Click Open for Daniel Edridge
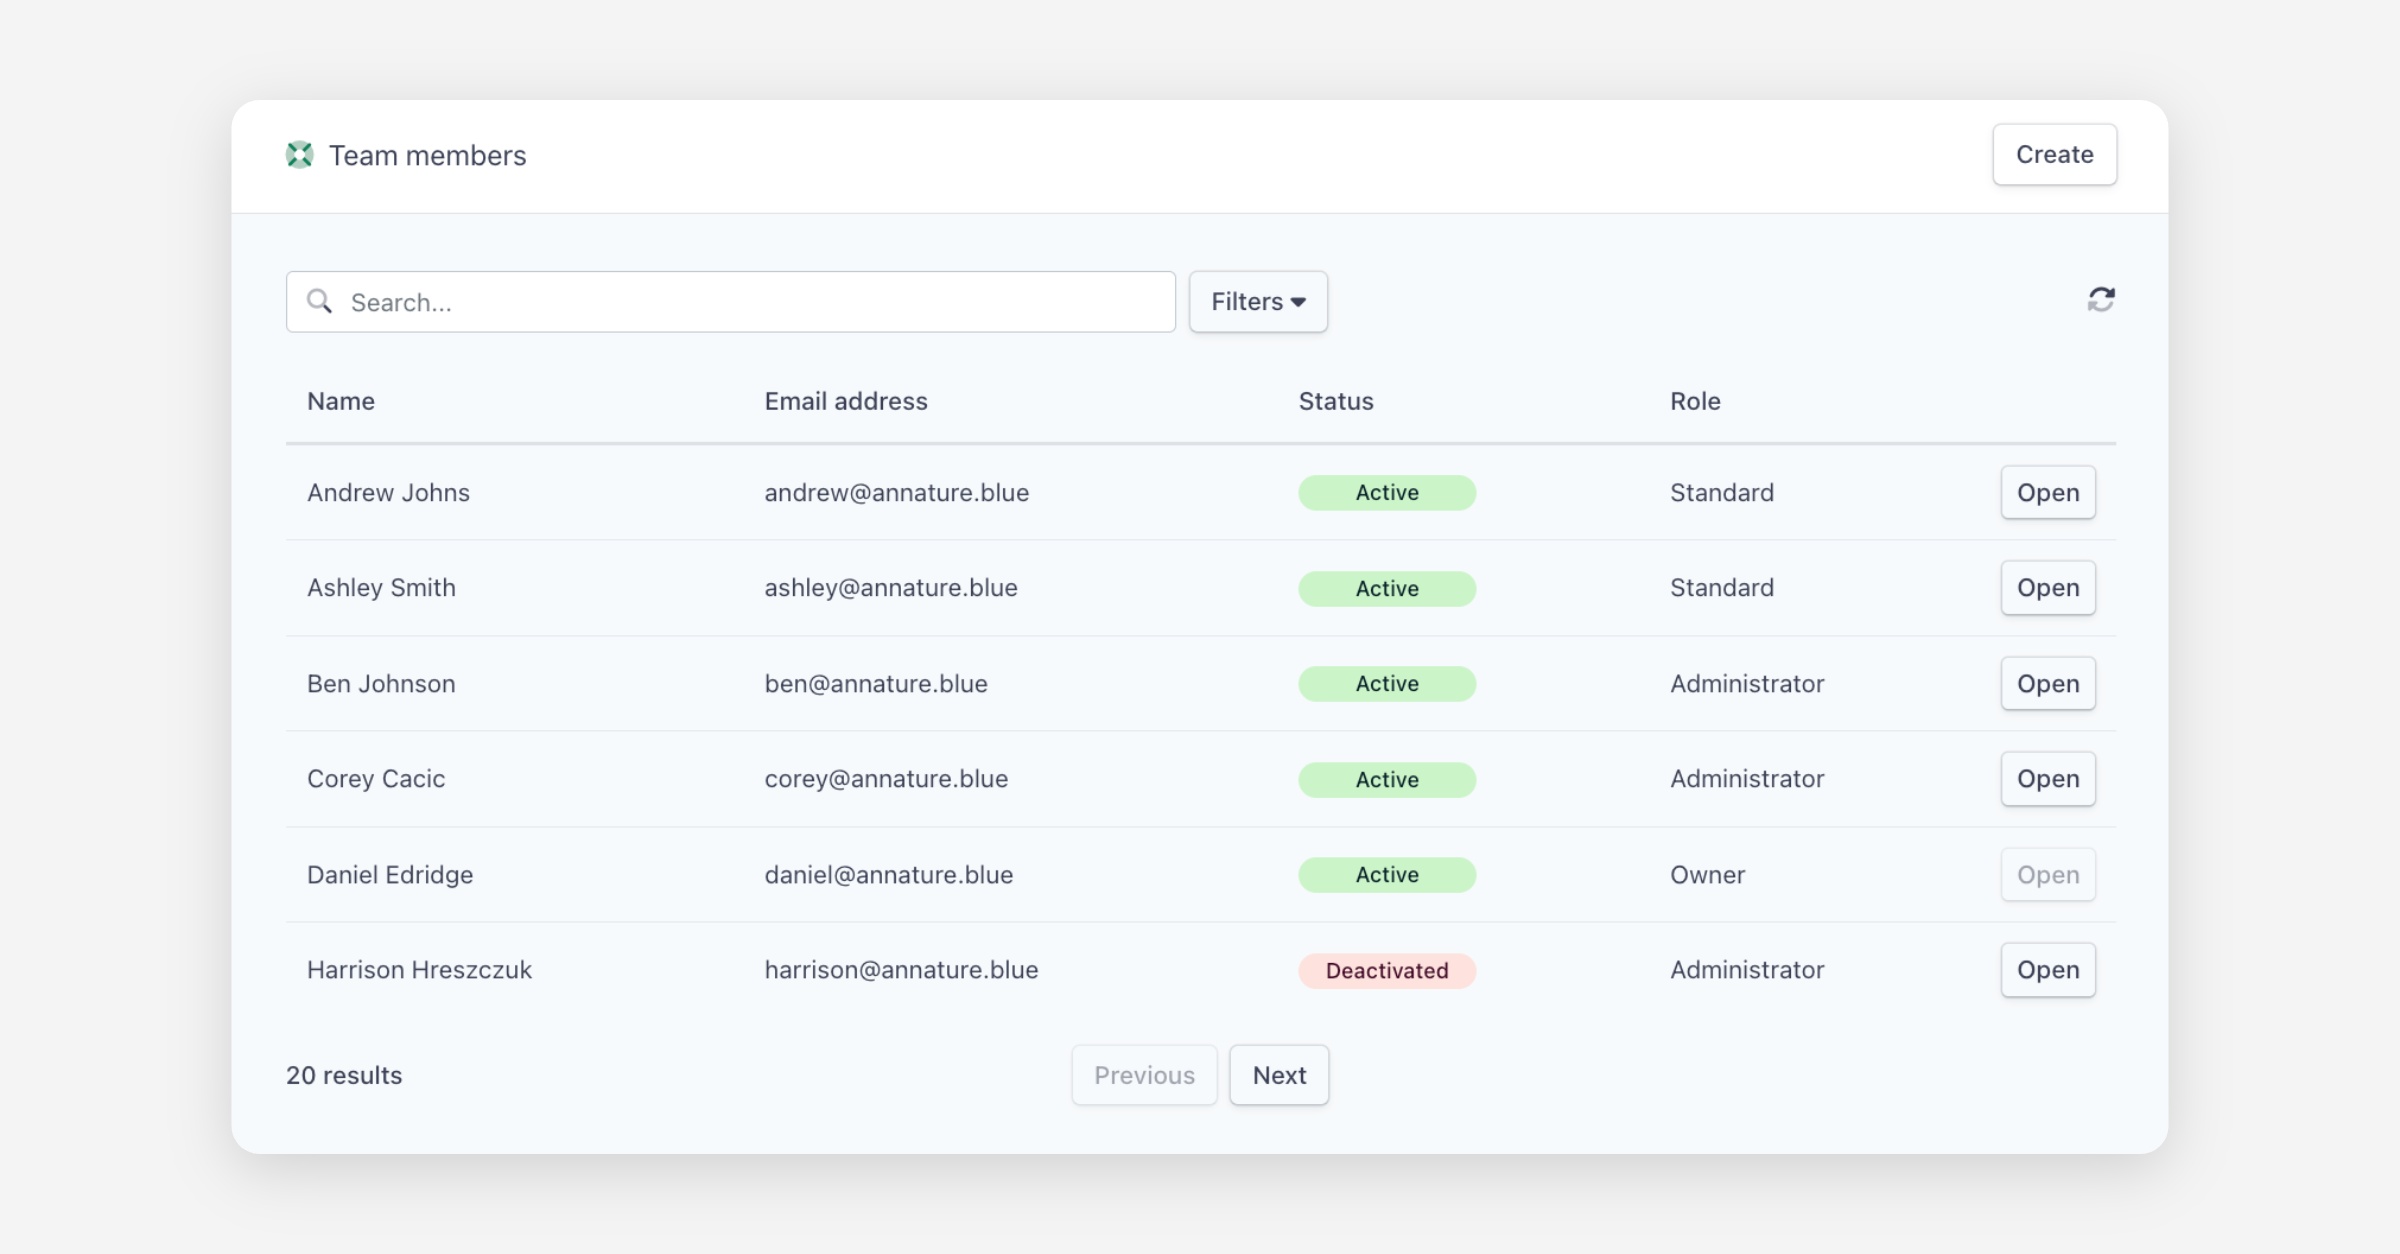The image size is (2400, 1254). click(x=2047, y=875)
